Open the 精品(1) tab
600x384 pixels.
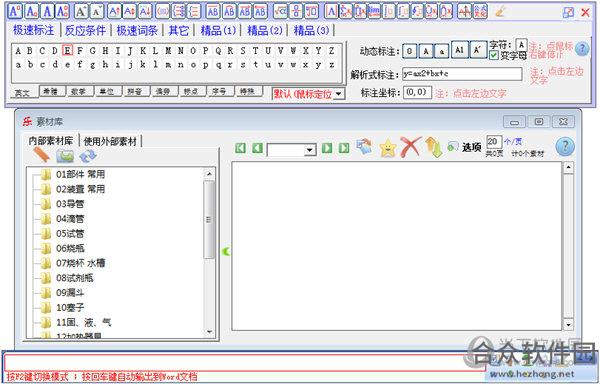point(218,30)
